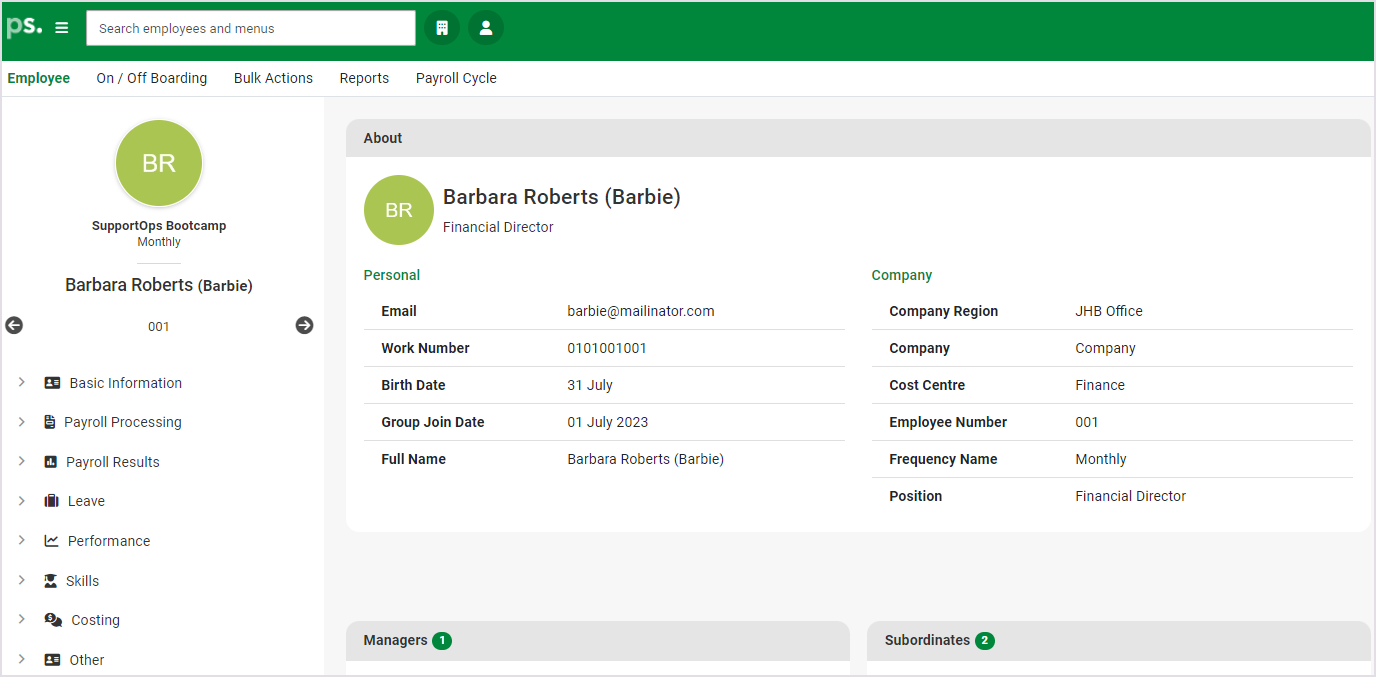
Task: Open the user profile icon
Action: click(486, 28)
